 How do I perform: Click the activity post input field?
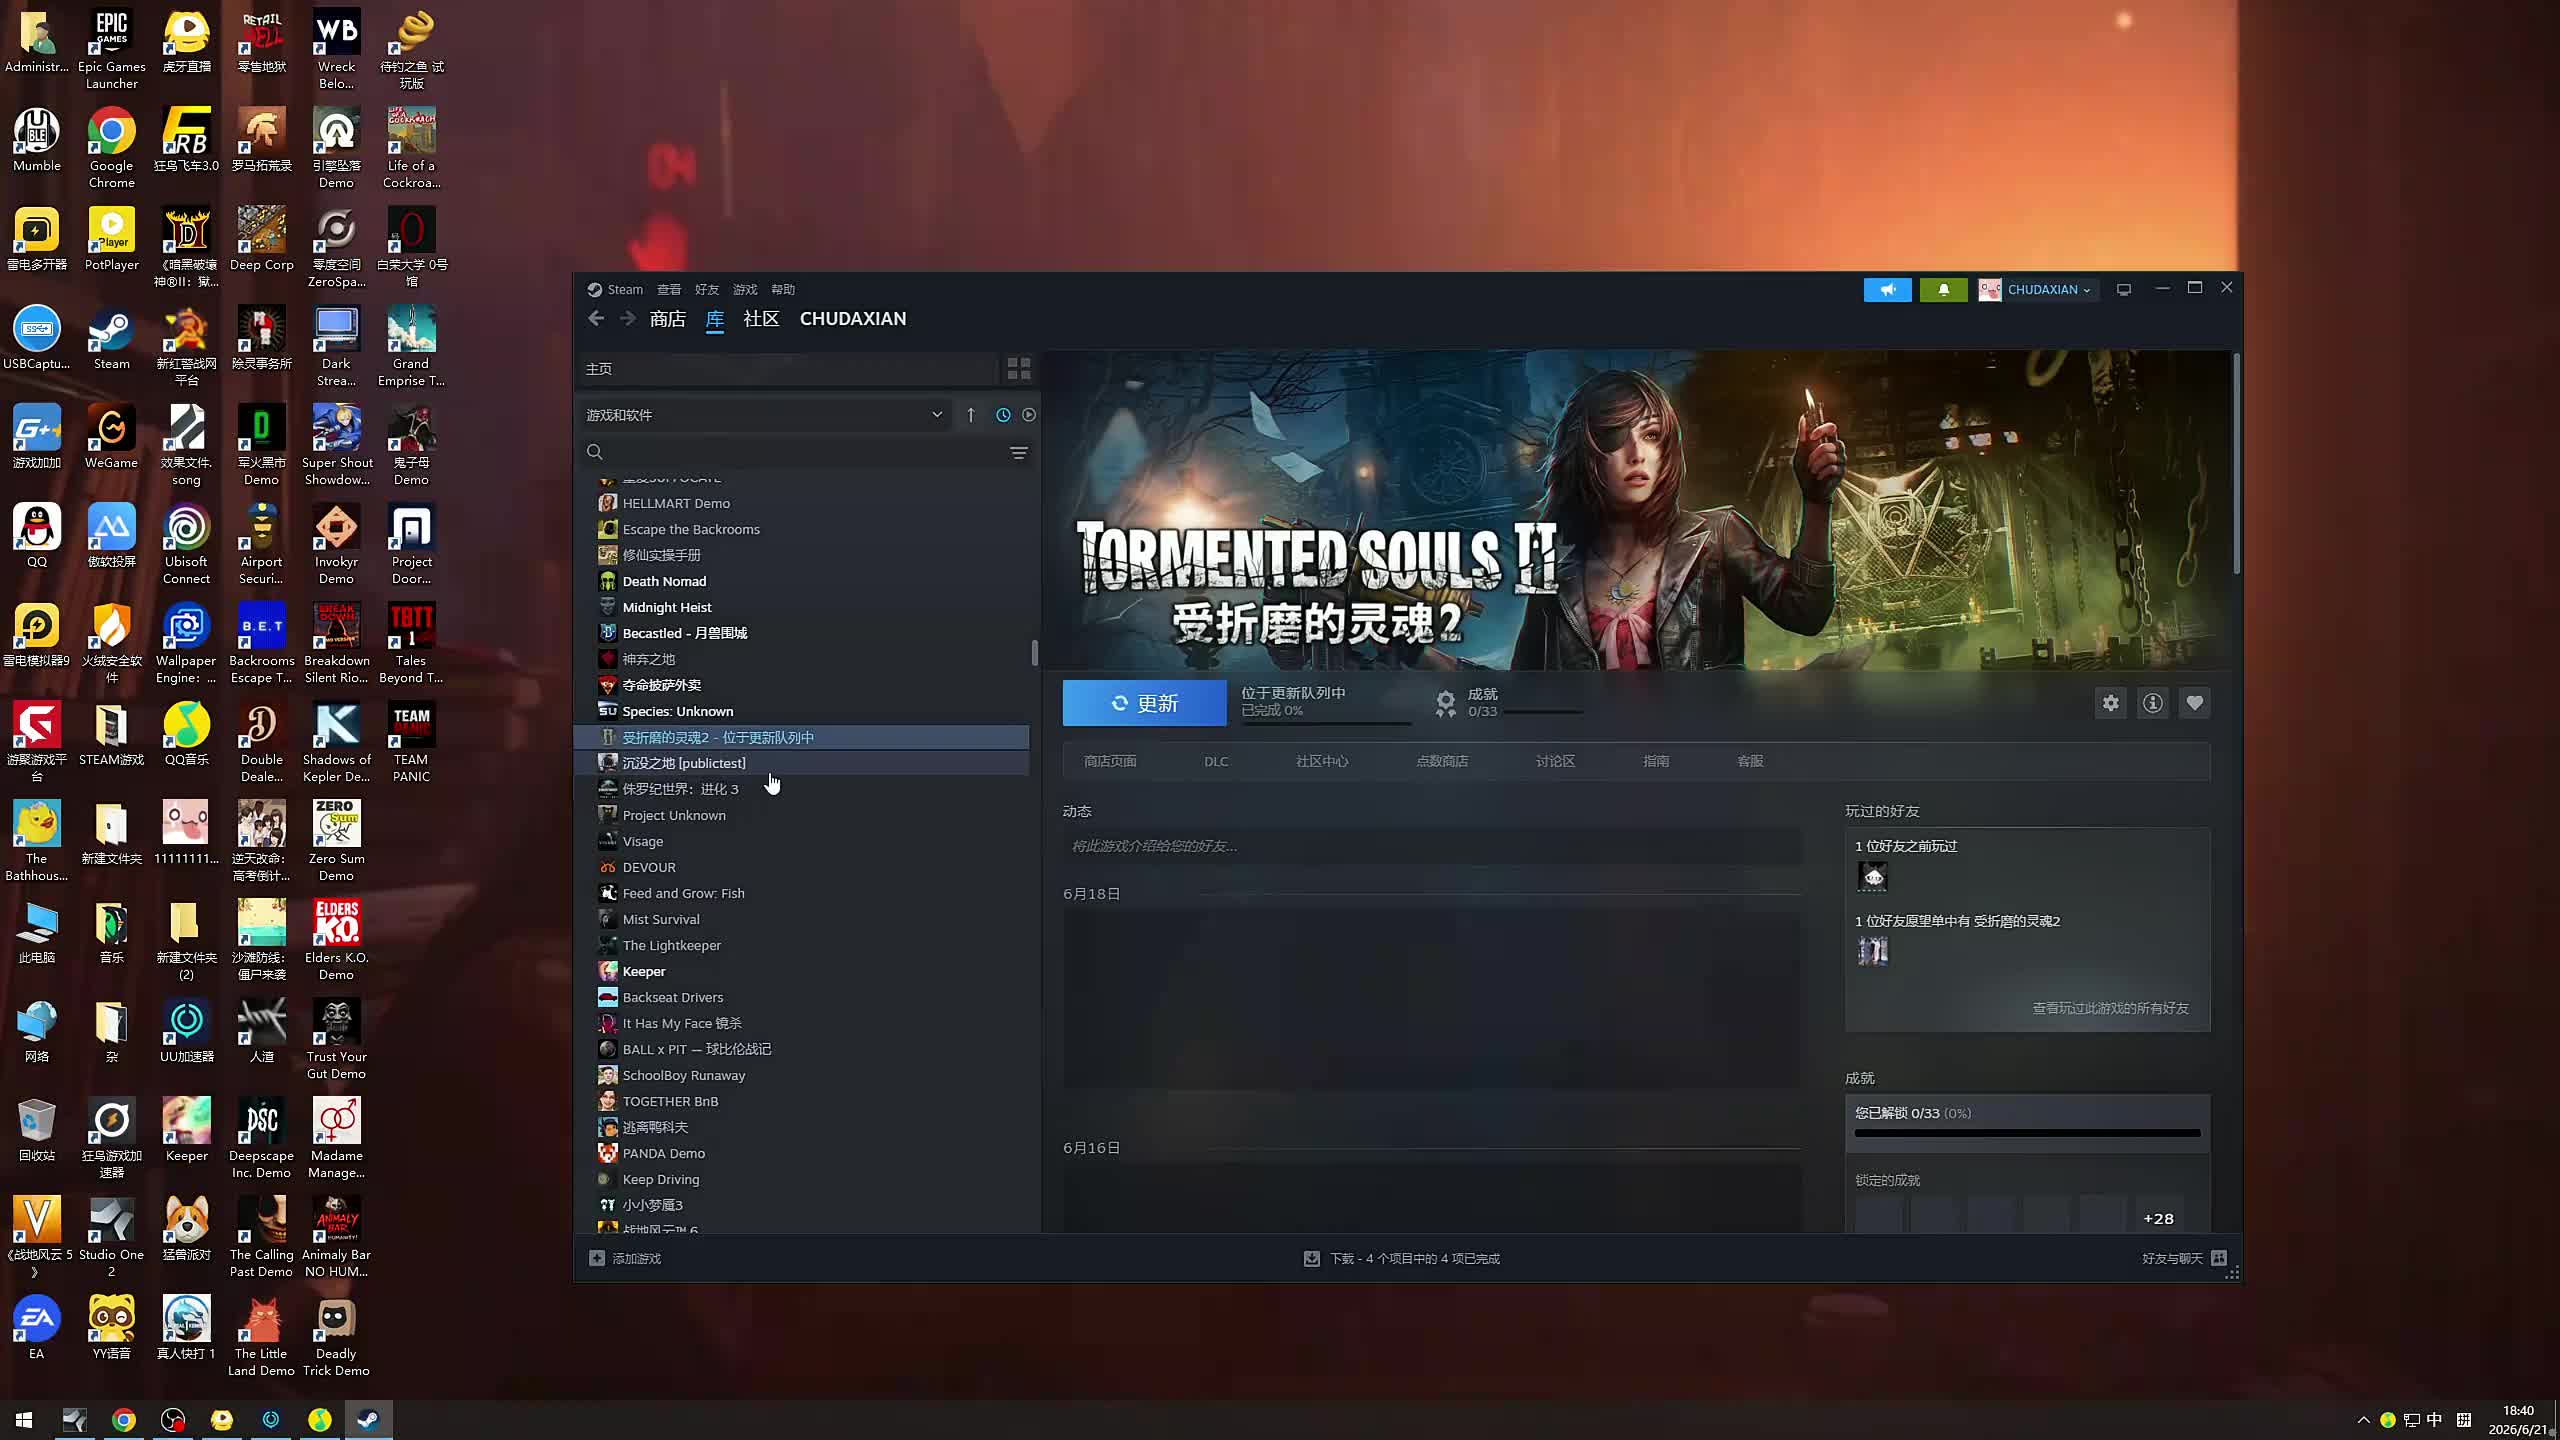pyautogui.click(x=1431, y=846)
